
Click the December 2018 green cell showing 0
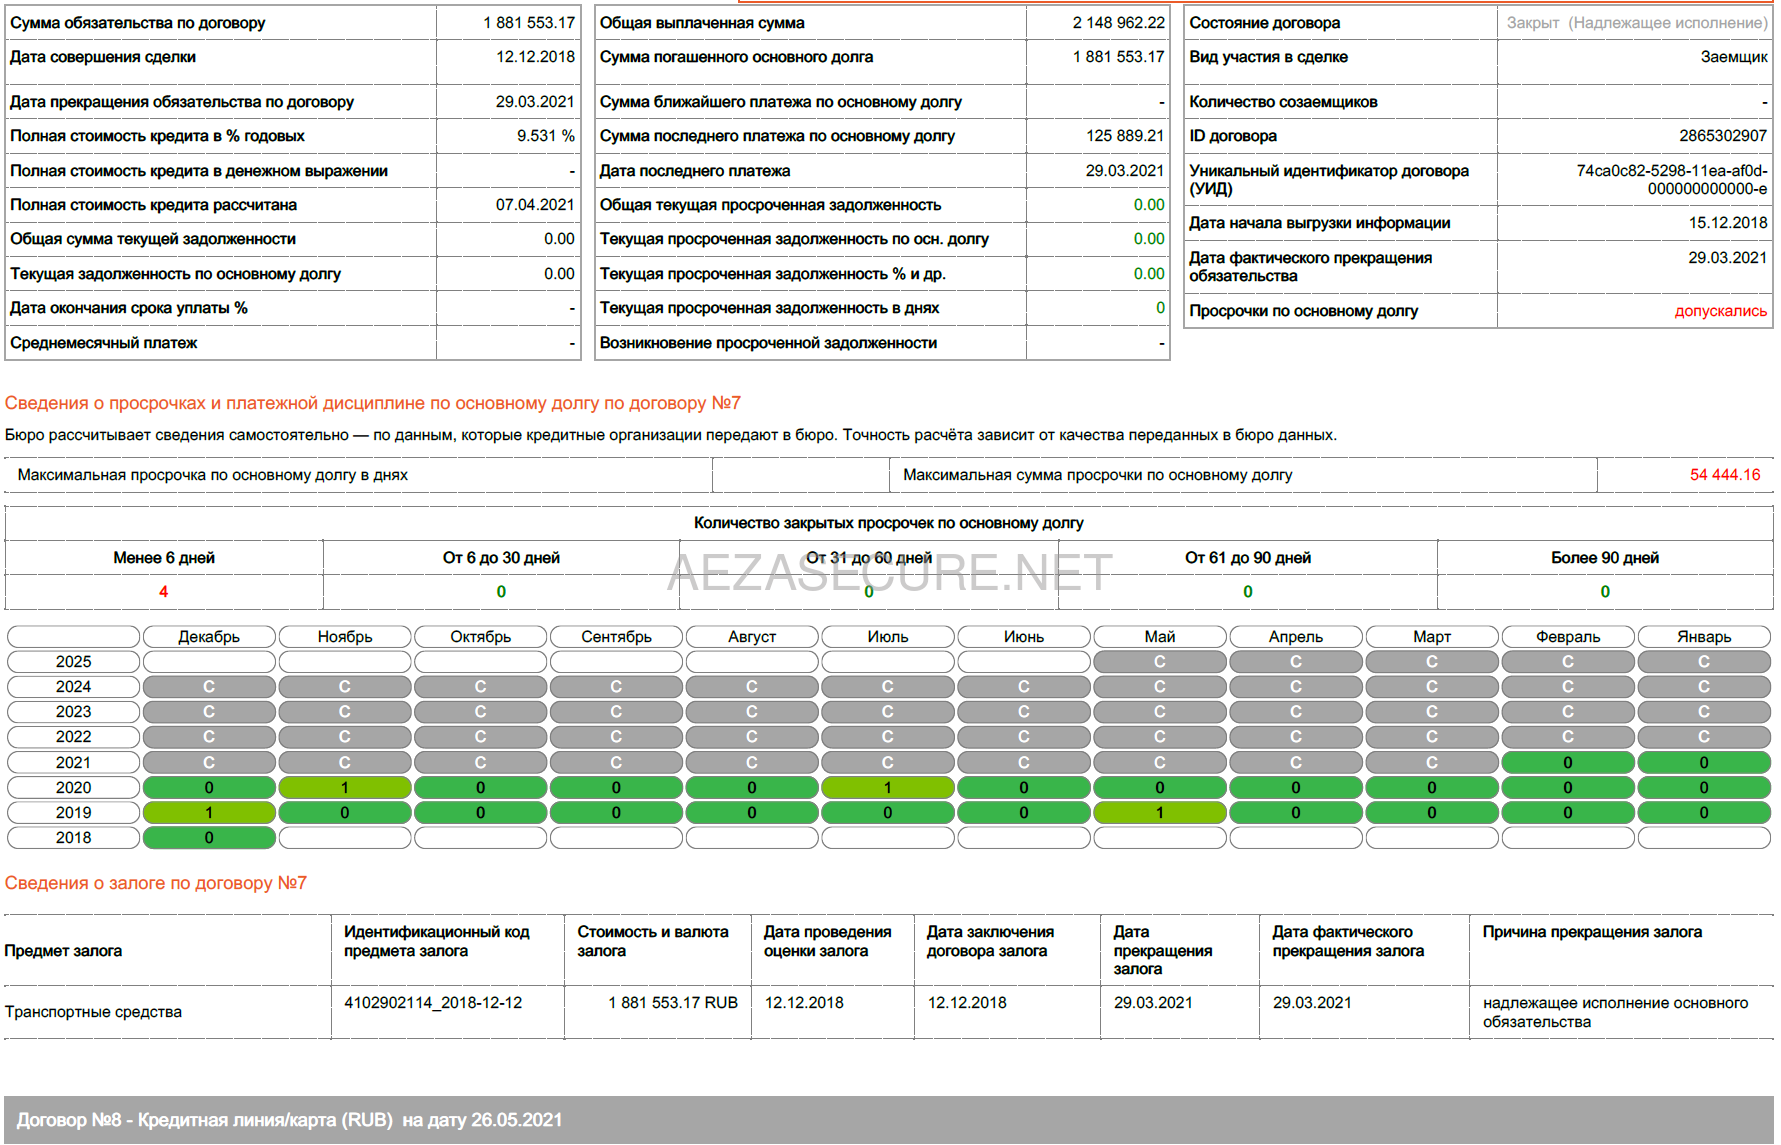tap(209, 838)
